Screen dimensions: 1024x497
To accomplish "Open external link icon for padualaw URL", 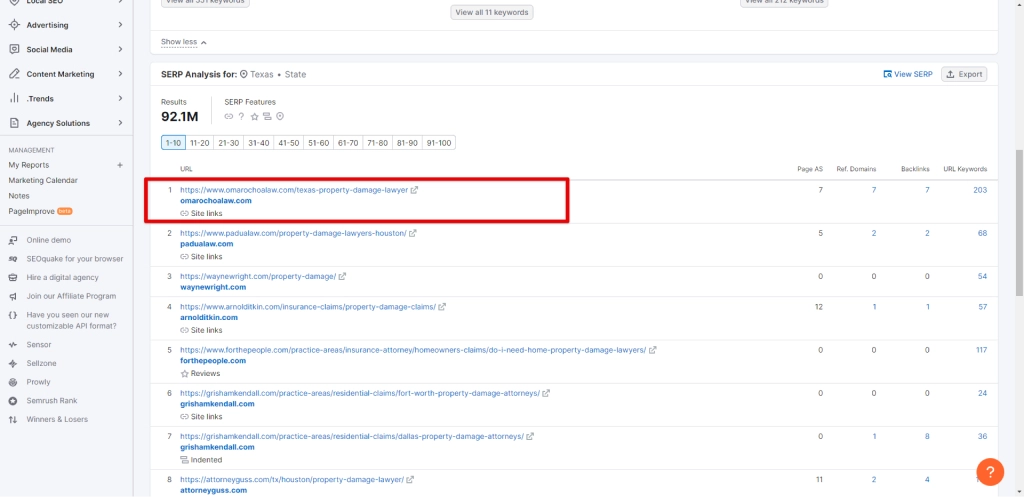I will coord(413,233).
